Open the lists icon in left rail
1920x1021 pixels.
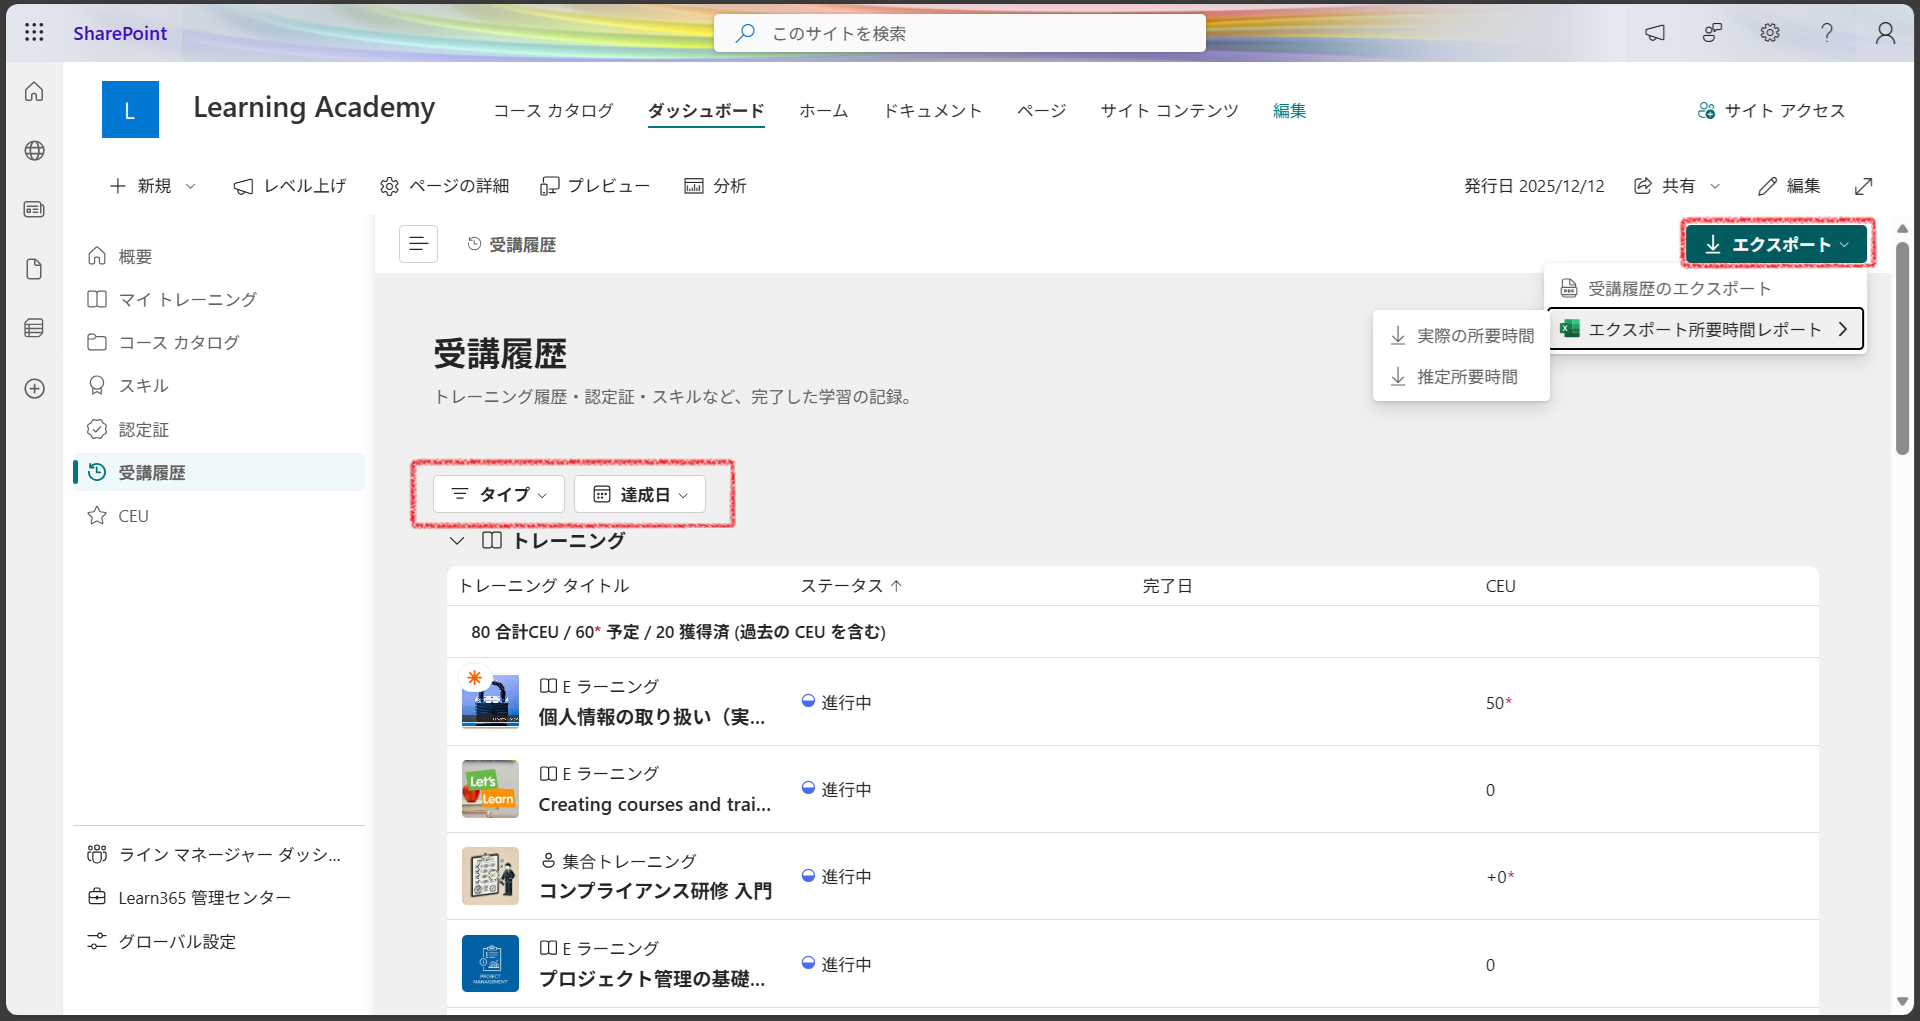tap(34, 328)
